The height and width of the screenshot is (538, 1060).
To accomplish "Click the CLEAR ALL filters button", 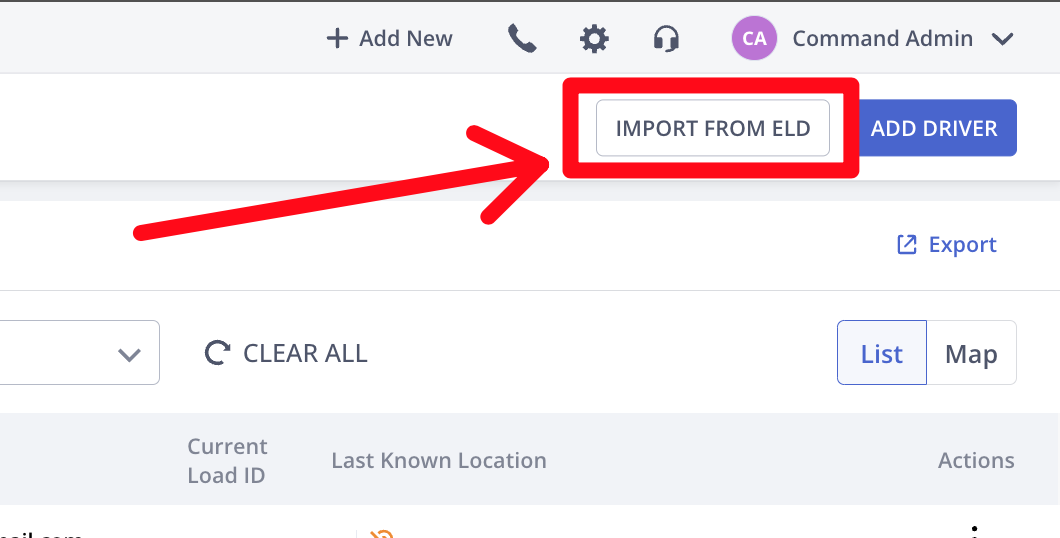I will 286,353.
